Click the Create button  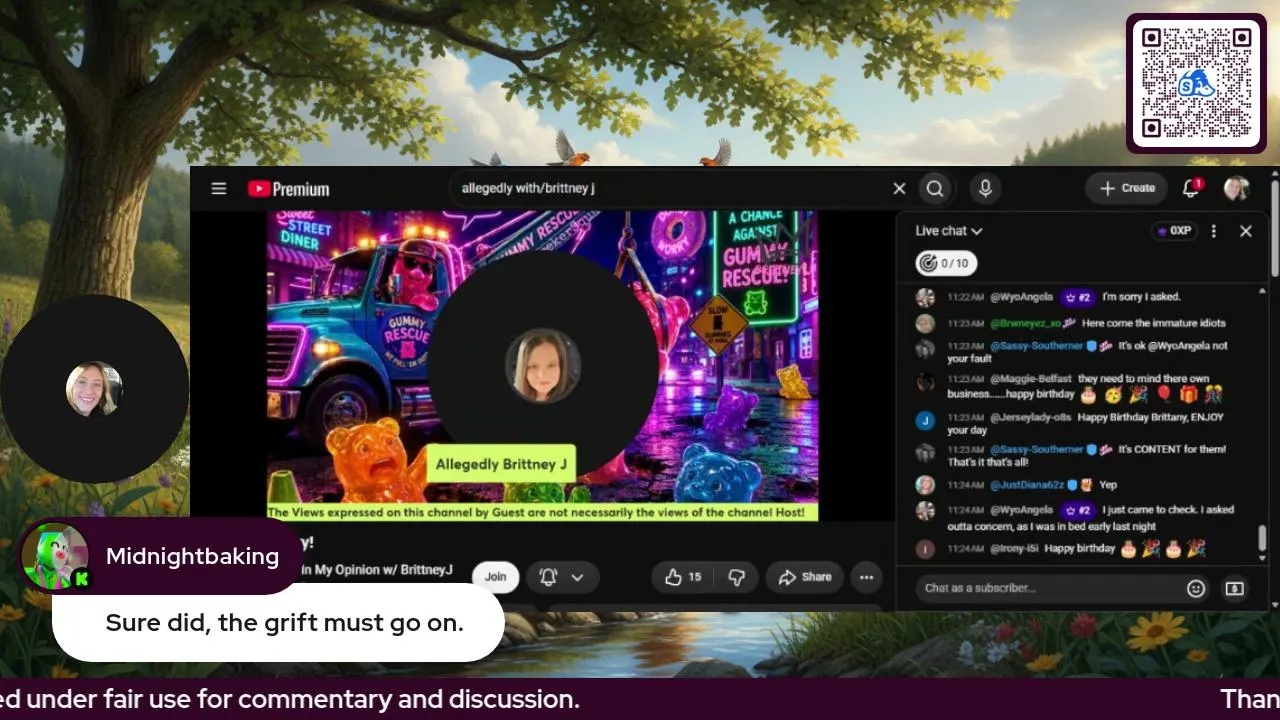(x=1127, y=188)
